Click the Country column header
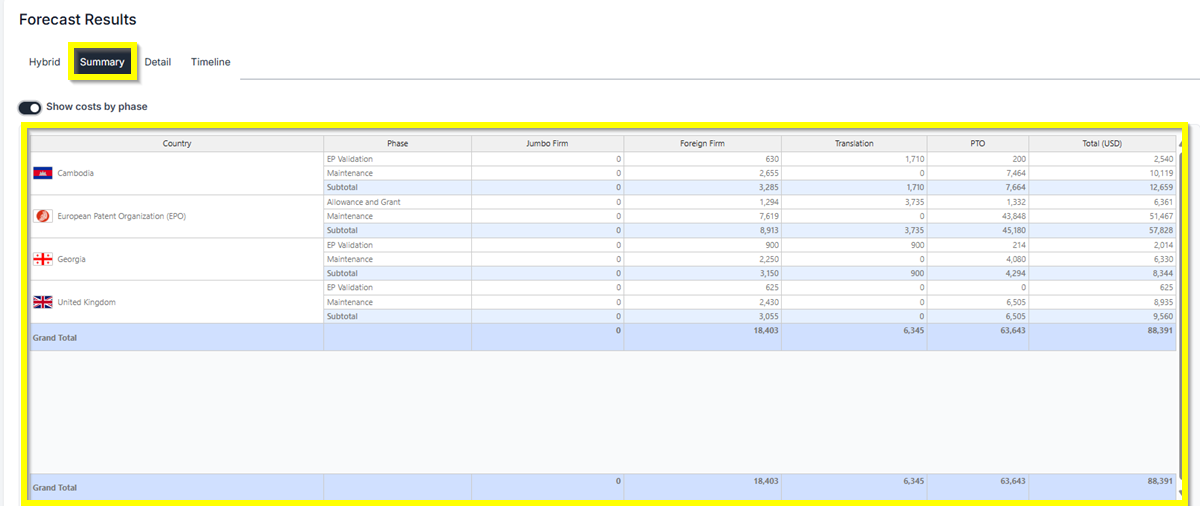The width and height of the screenshot is (1200, 506). pyautogui.click(x=177, y=144)
